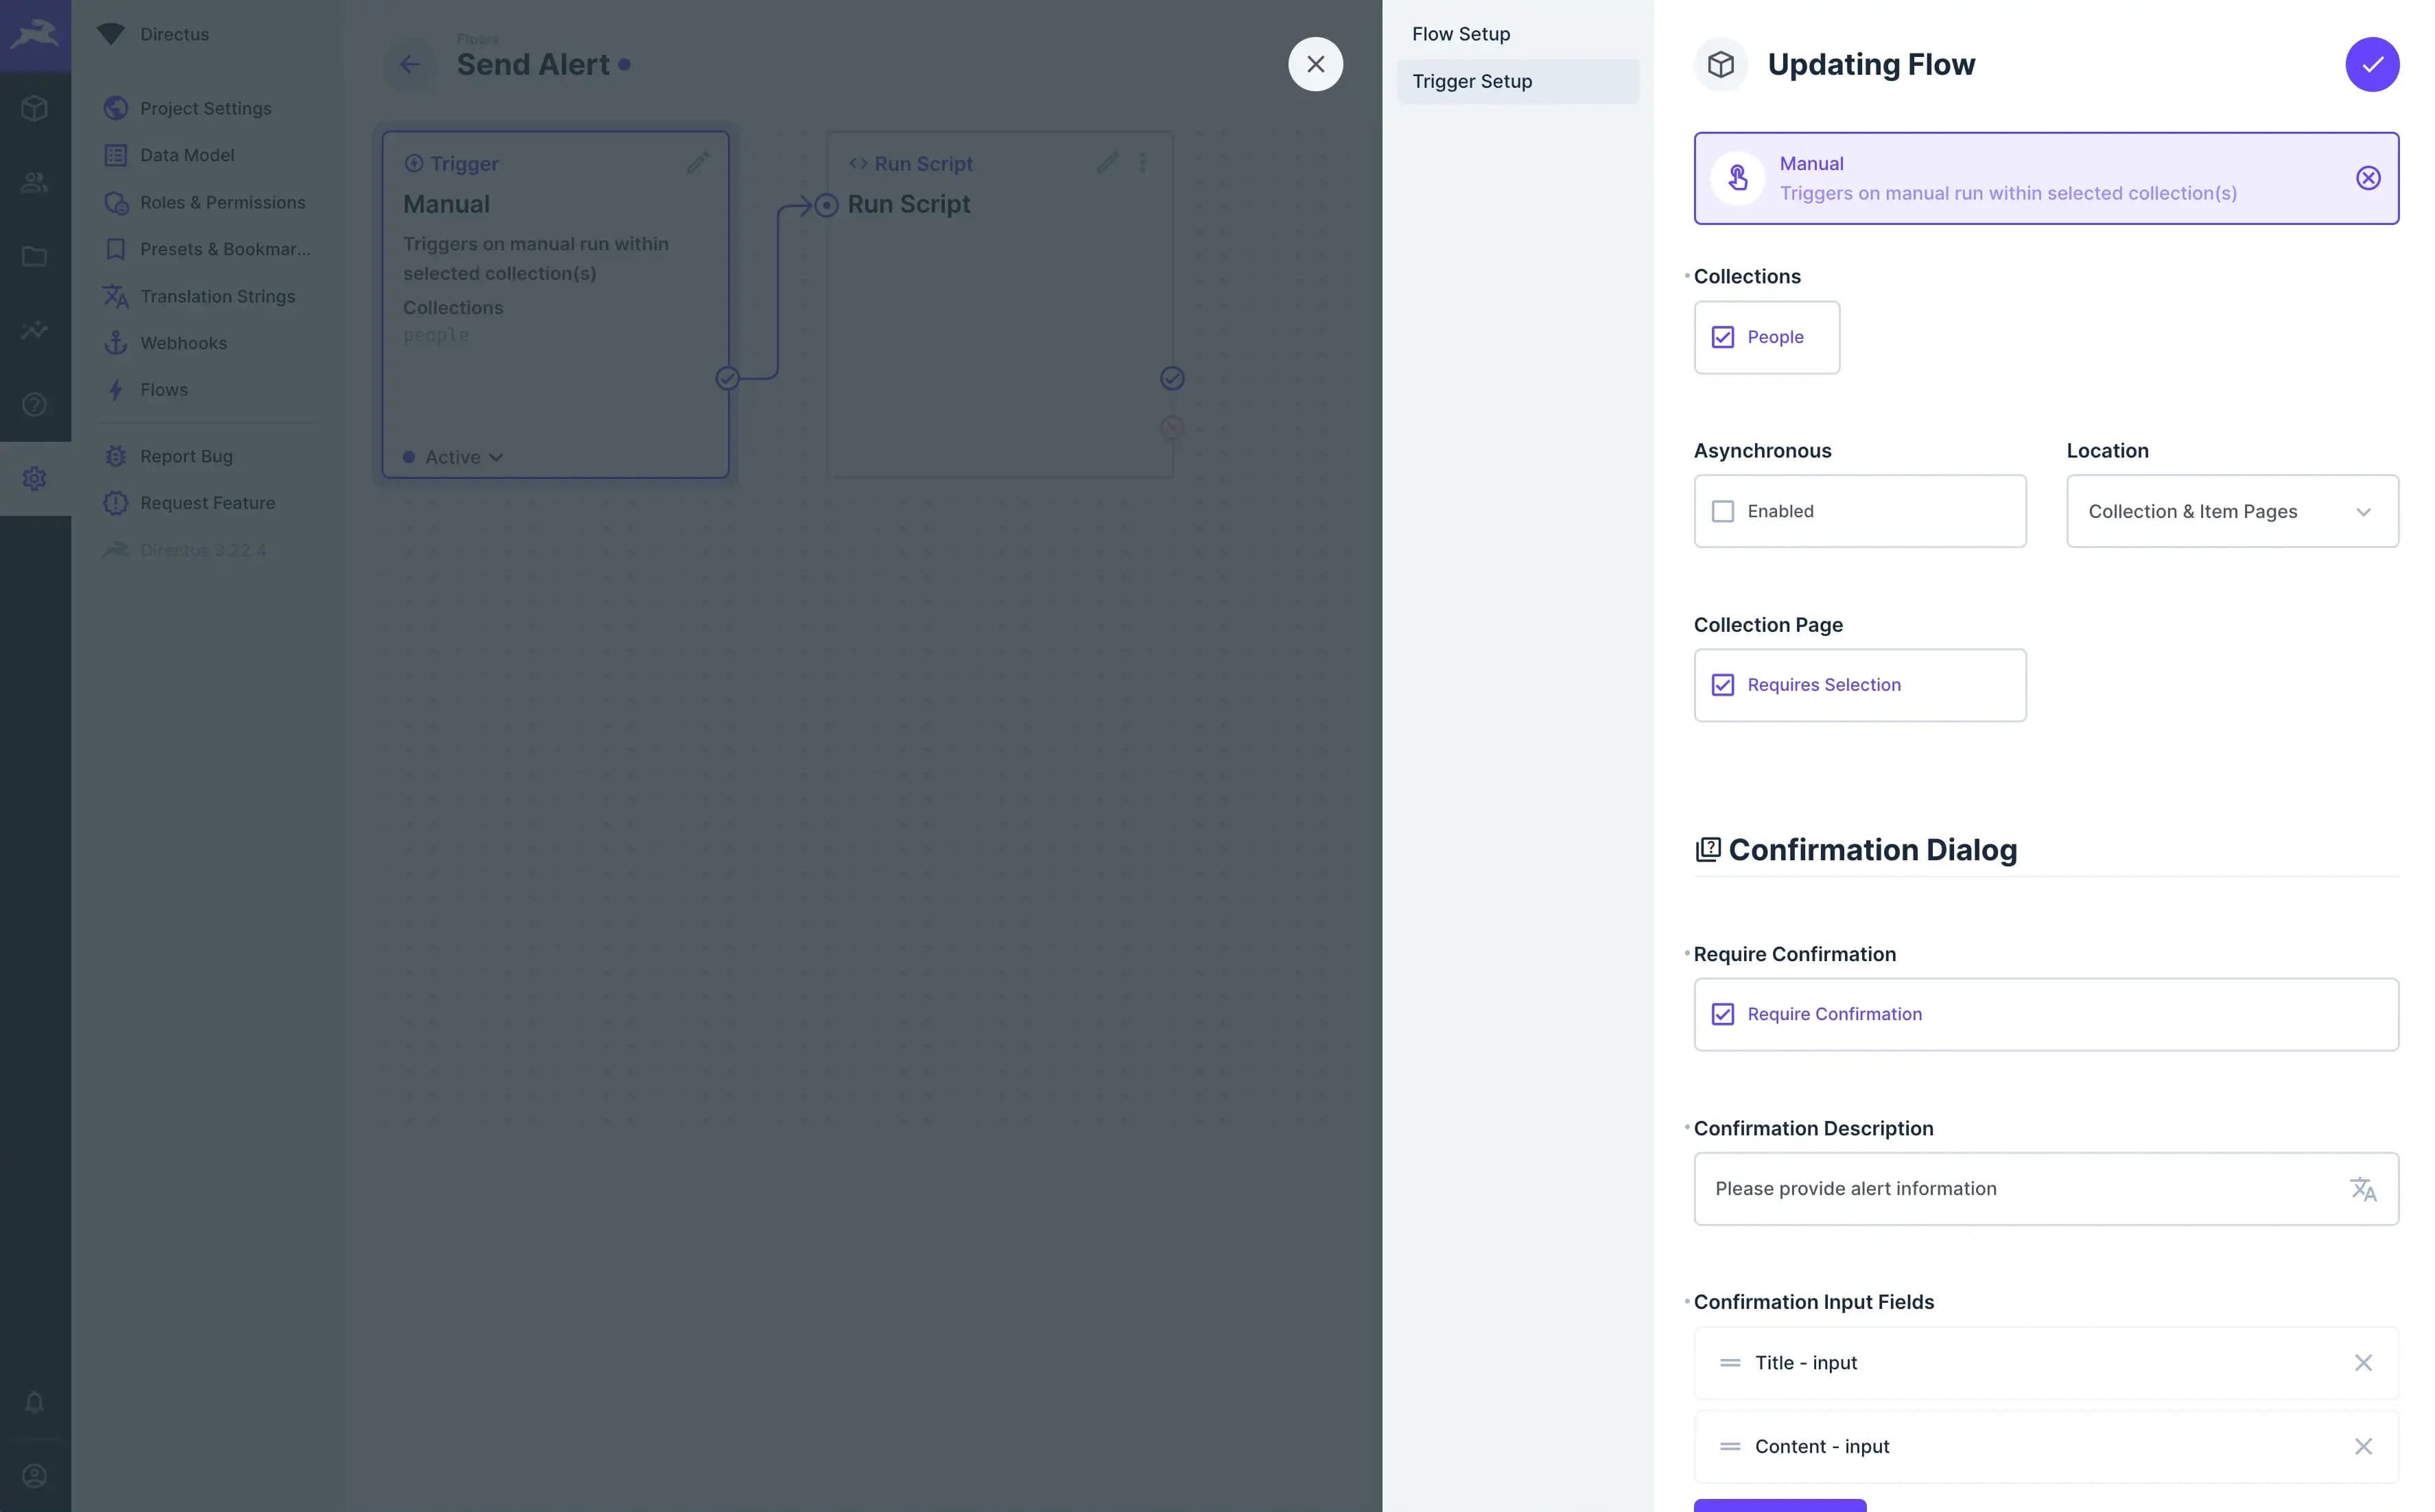
Task: Edit the Run Script operation pencil icon
Action: pos(1107,163)
